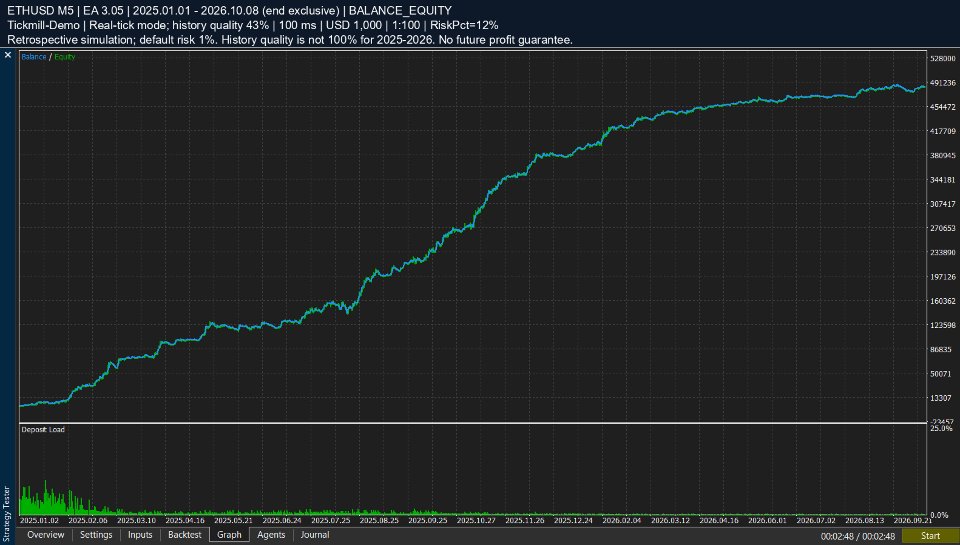960x545 pixels.
Task: Open the Journal tab
Action: click(315, 535)
